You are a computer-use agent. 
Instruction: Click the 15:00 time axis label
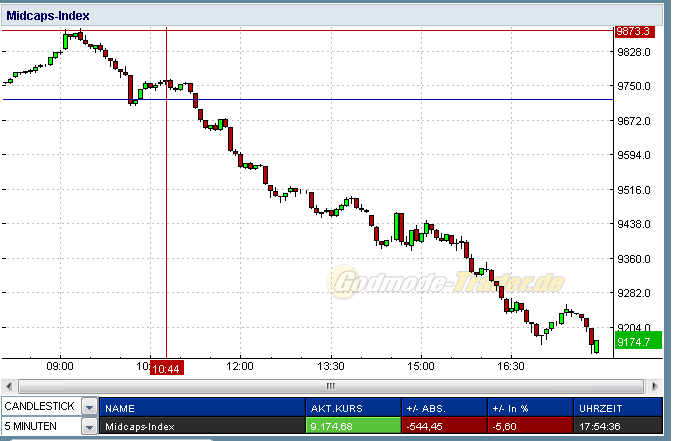coord(421,366)
